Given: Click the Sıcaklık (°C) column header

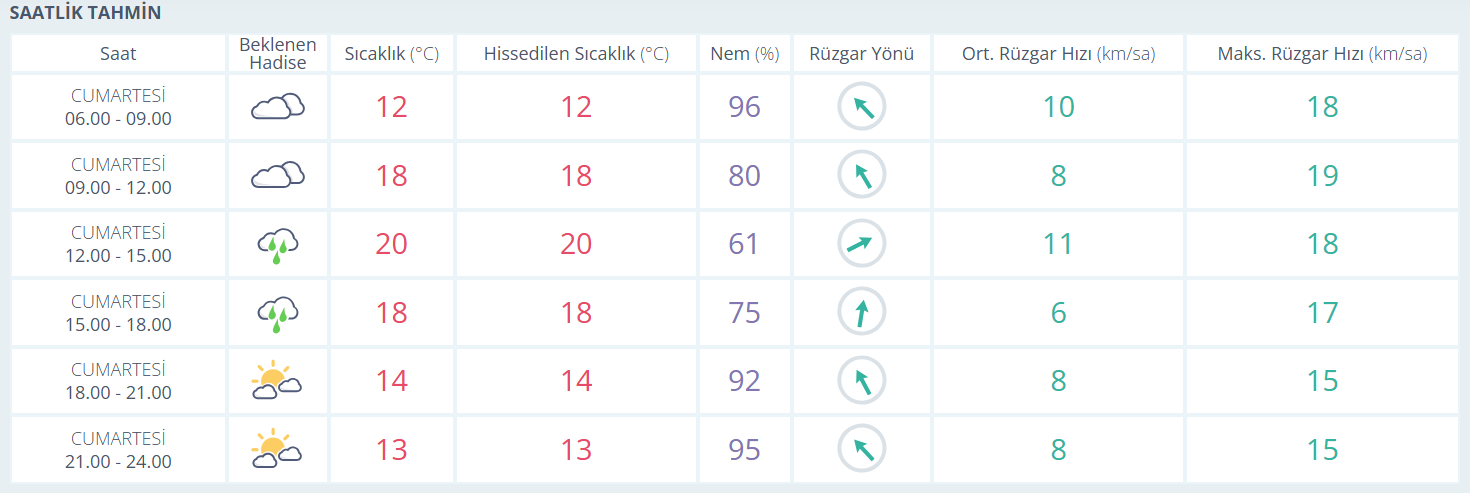Looking at the screenshot, I should tap(391, 54).
